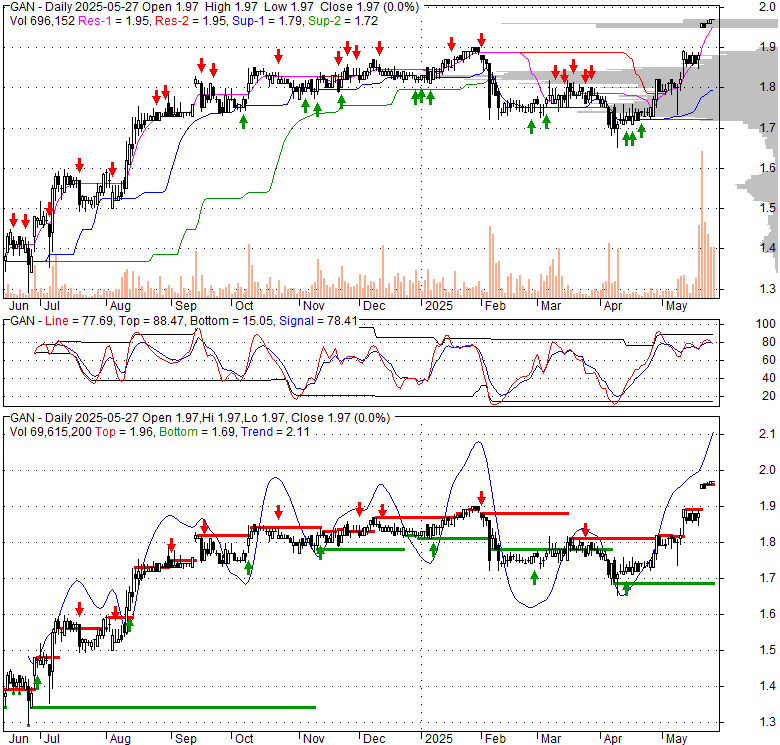Screen dimensions: 780x745
Task: Click the tallest May volume spike in top chart
Action: [x=702, y=224]
